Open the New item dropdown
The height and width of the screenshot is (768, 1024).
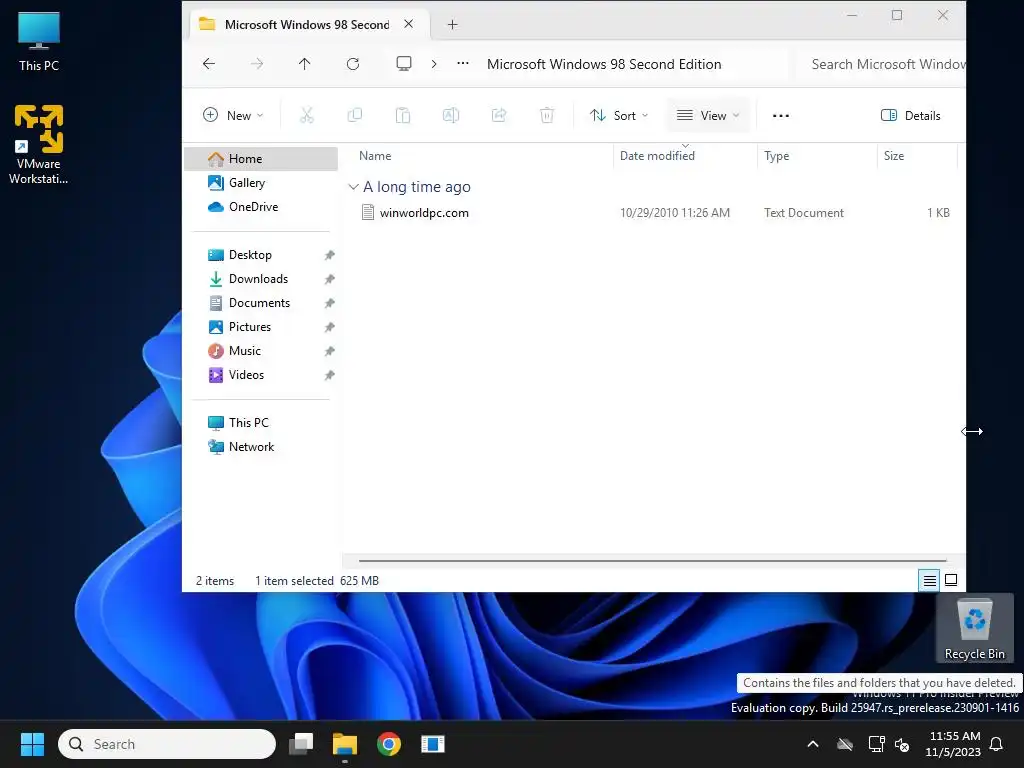tap(233, 116)
